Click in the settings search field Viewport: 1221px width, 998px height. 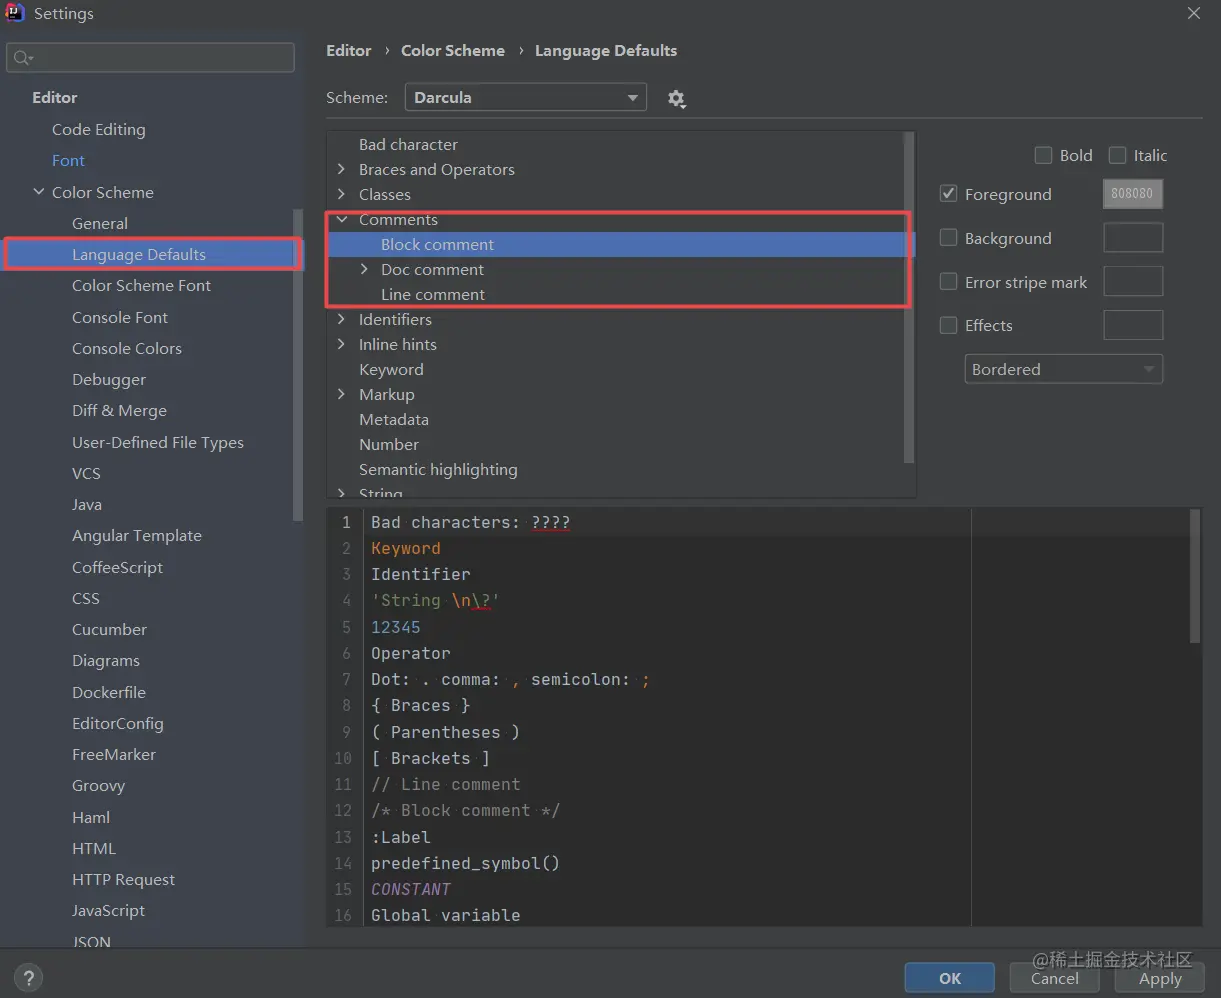click(150, 58)
